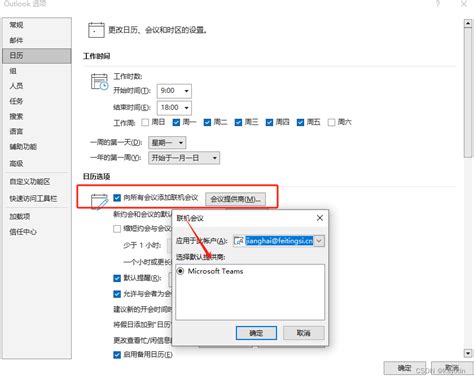This screenshot has height=380, width=474.
Task: Expand the 一周的第一天 星期一 dropdown
Action: (x=167, y=143)
